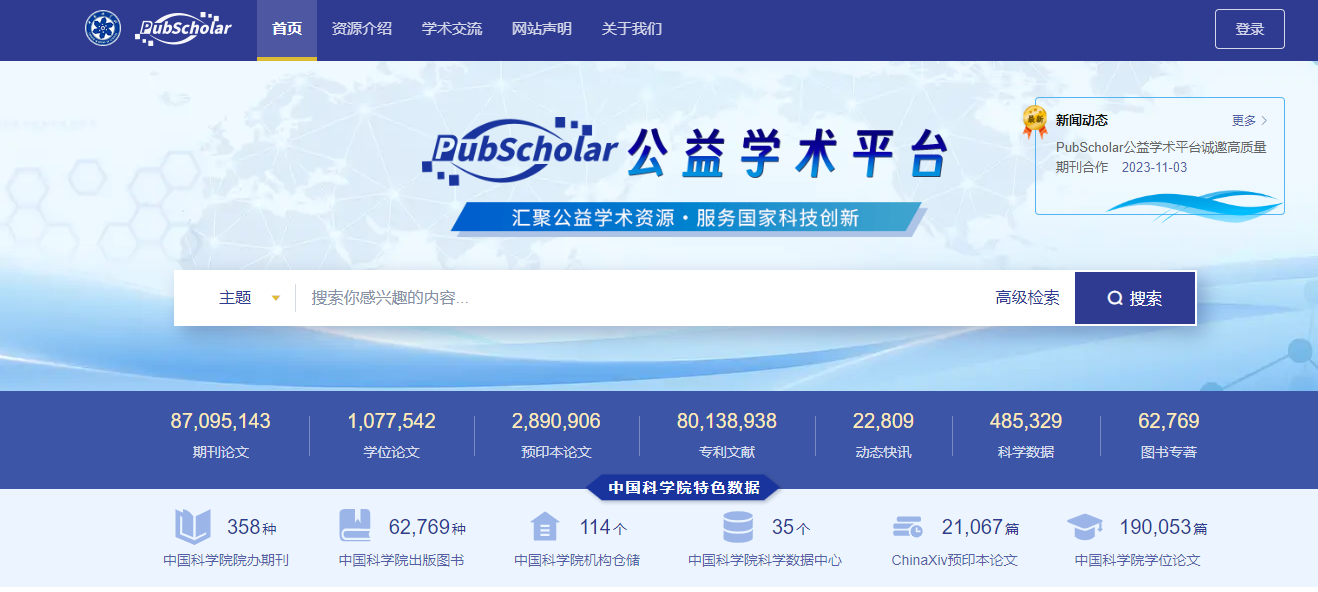Click the 期刊论文 count 87,095,143
The image size is (1318, 592).
221,421
